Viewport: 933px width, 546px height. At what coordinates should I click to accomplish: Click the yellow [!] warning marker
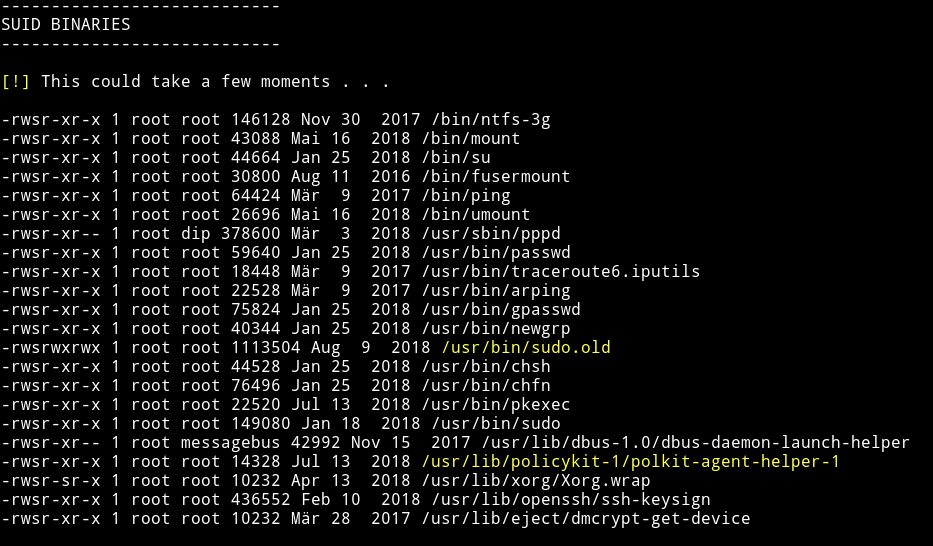point(15,81)
